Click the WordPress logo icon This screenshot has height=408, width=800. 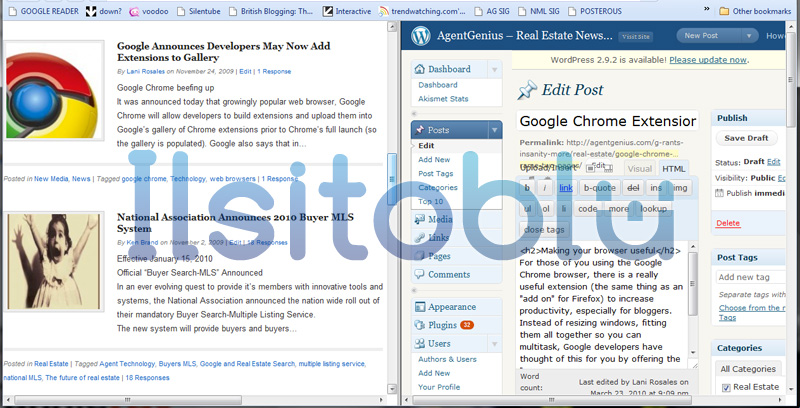click(421, 36)
